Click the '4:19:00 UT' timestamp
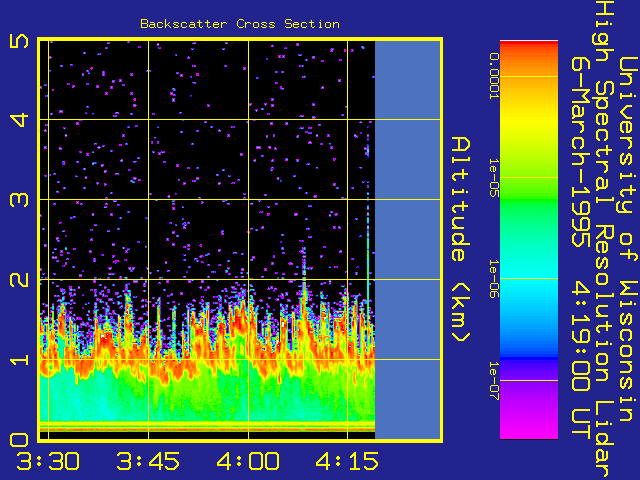 click(x=581, y=361)
